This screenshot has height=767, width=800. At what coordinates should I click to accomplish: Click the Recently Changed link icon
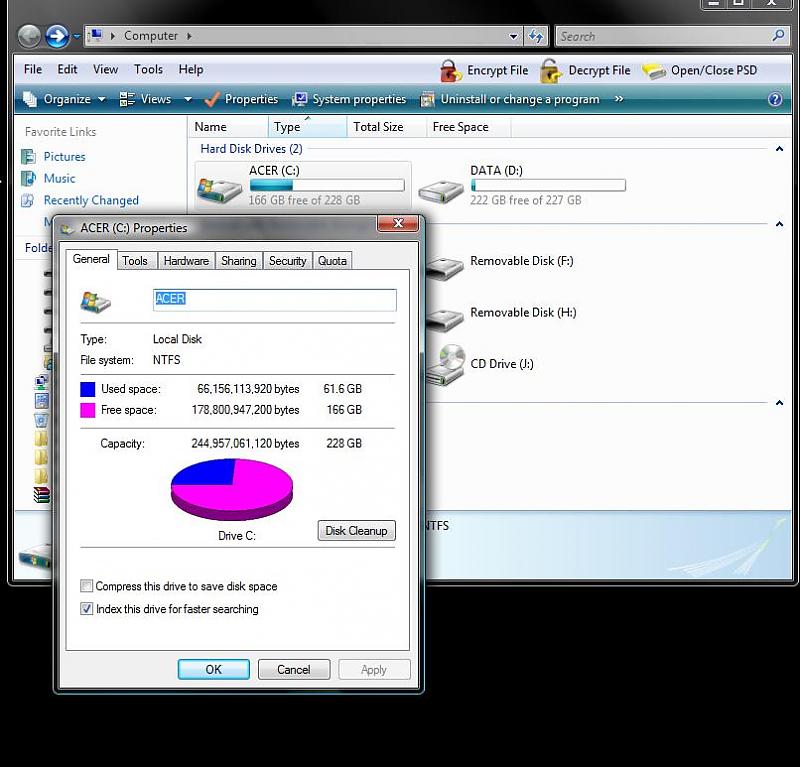(28, 200)
